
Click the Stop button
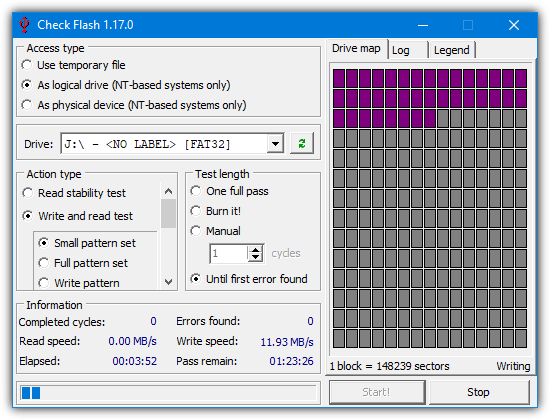tap(478, 392)
